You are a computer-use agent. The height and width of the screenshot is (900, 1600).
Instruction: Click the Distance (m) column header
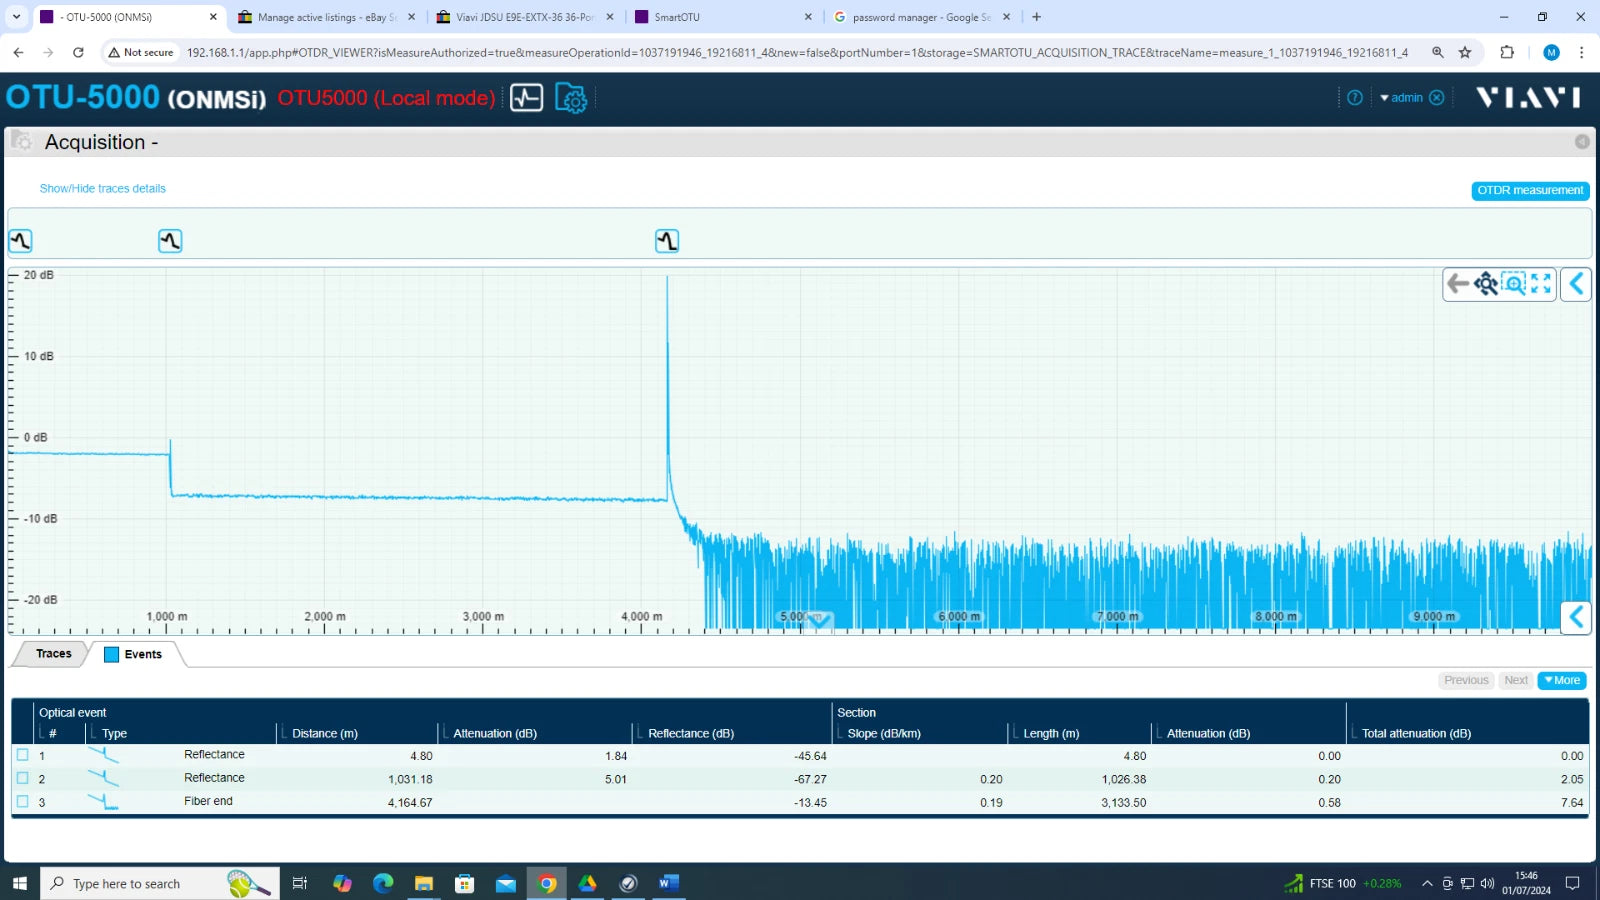(x=325, y=733)
